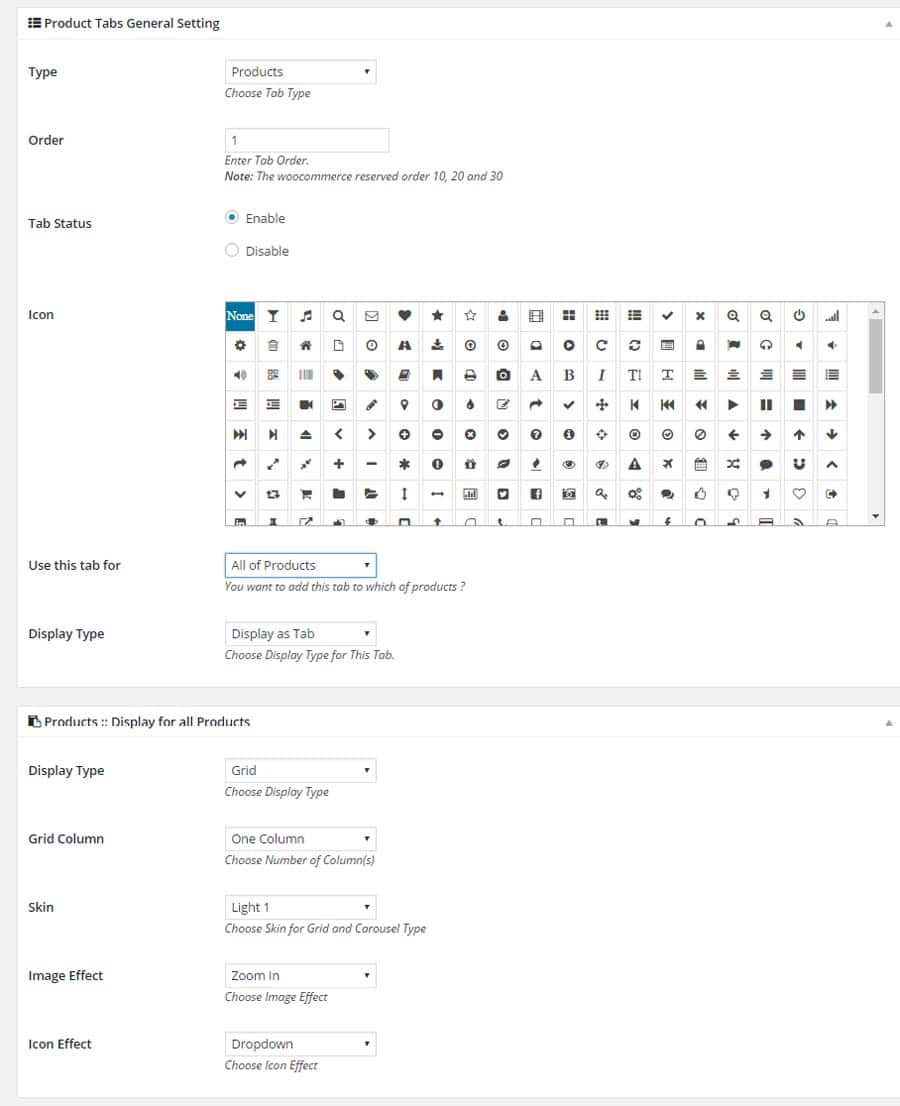
Task: Open the Use this tab for dropdown
Action: point(300,565)
